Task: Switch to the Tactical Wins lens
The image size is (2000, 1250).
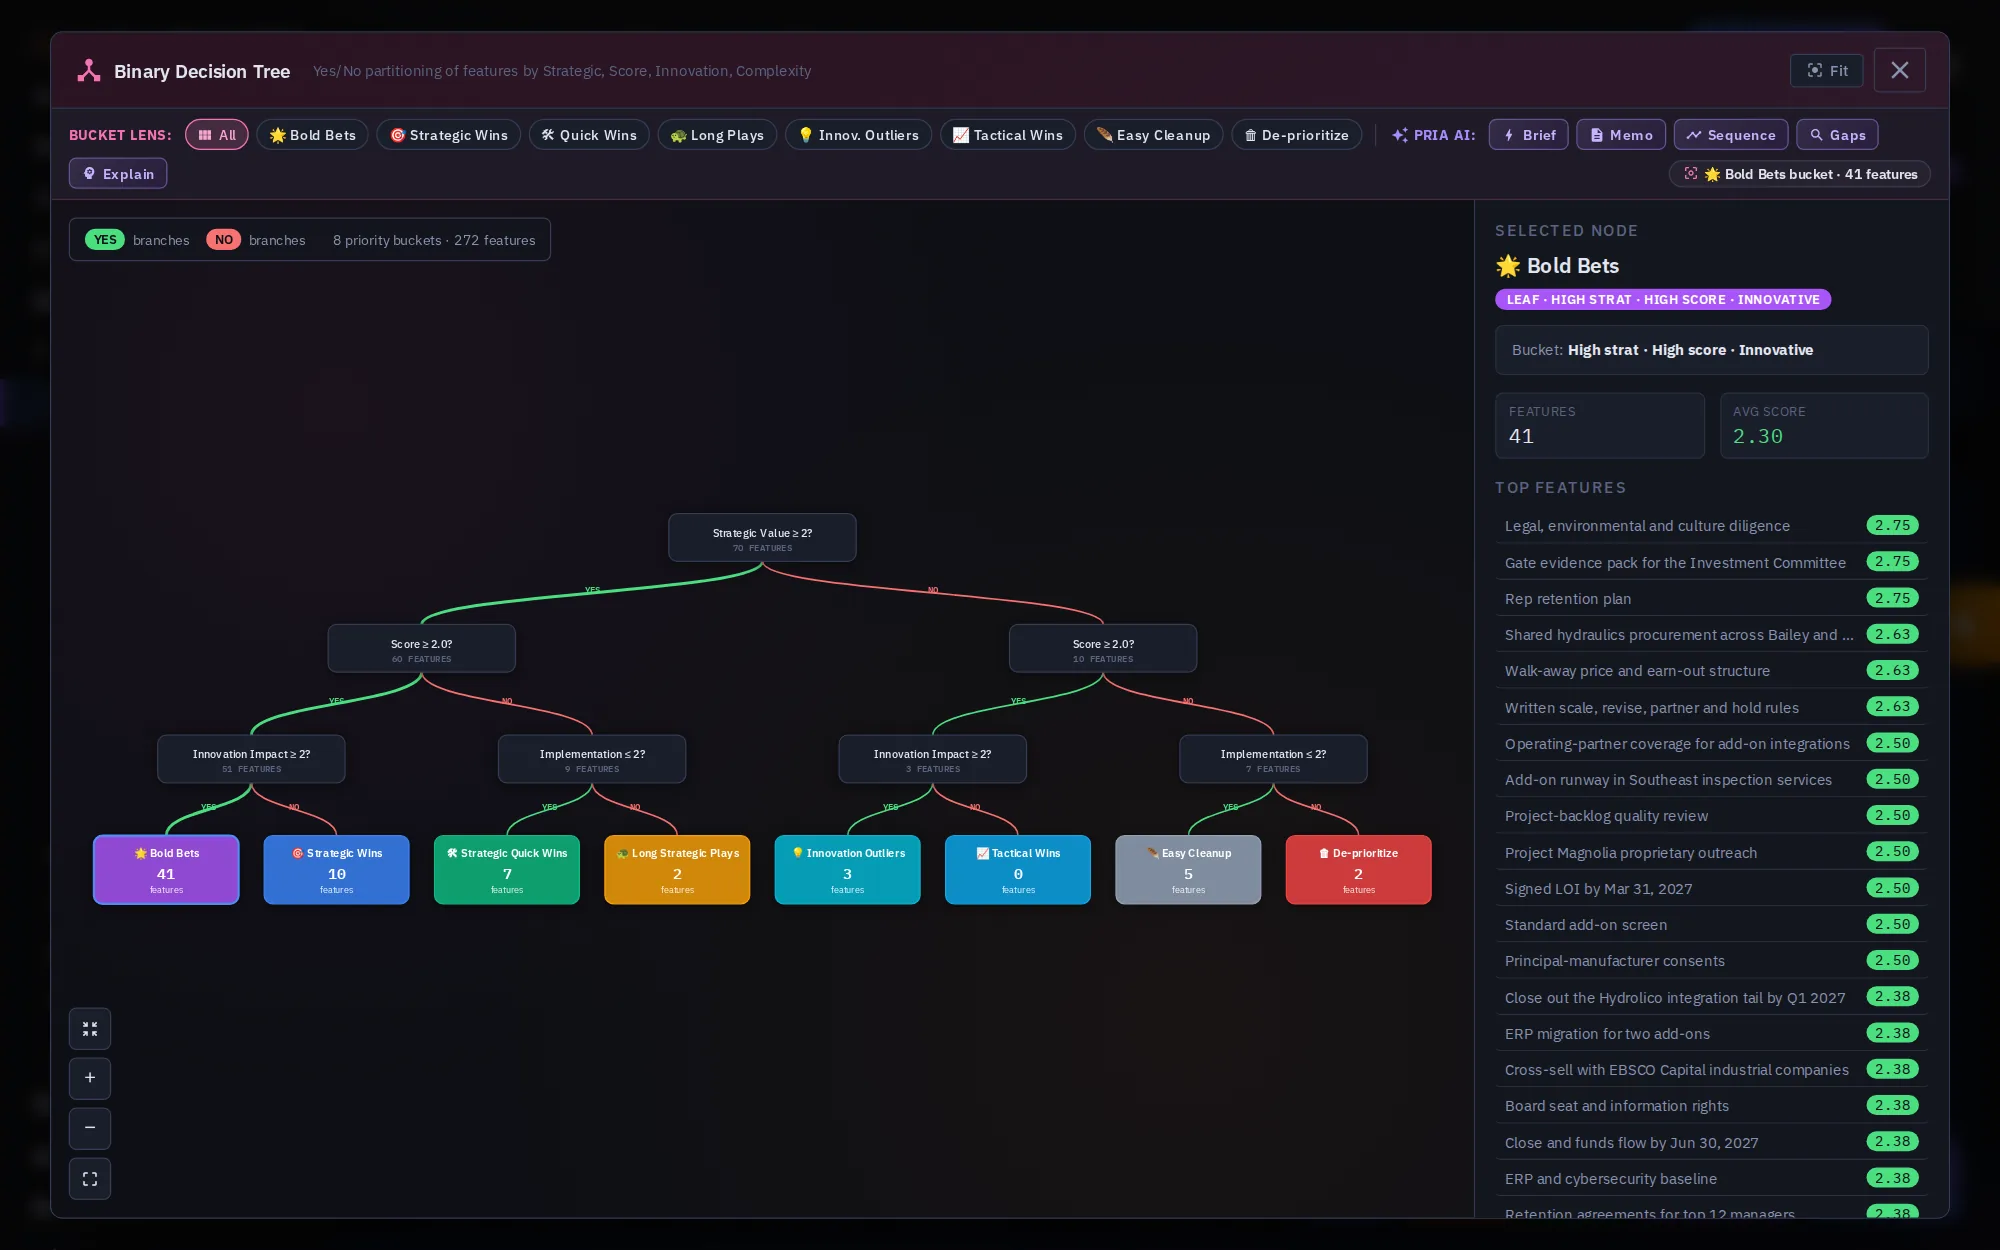Action: [1008, 135]
